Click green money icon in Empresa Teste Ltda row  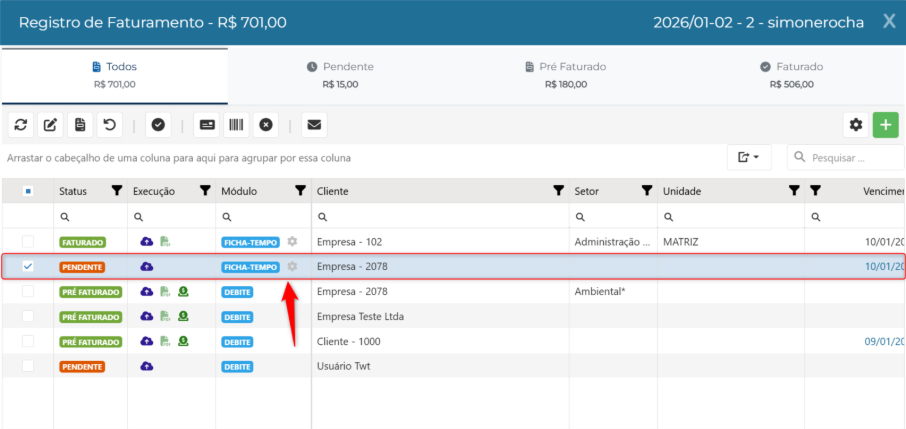pos(183,316)
